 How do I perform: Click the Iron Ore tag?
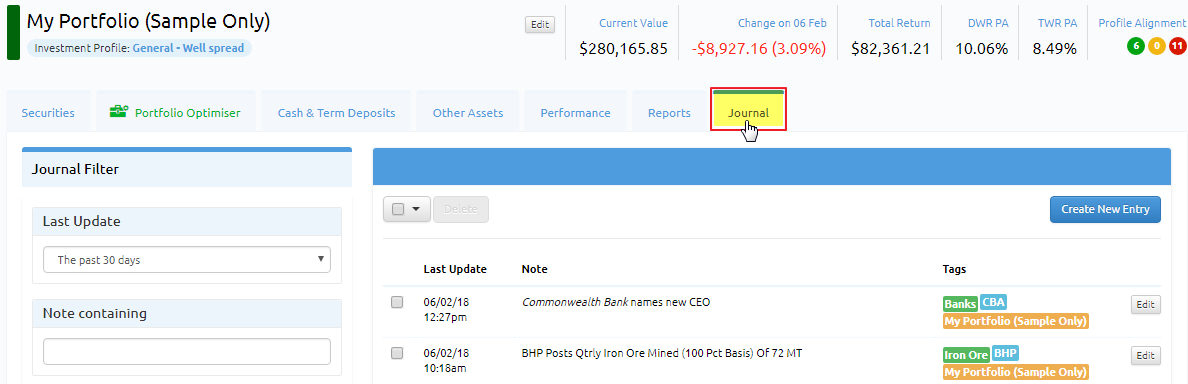[966, 354]
